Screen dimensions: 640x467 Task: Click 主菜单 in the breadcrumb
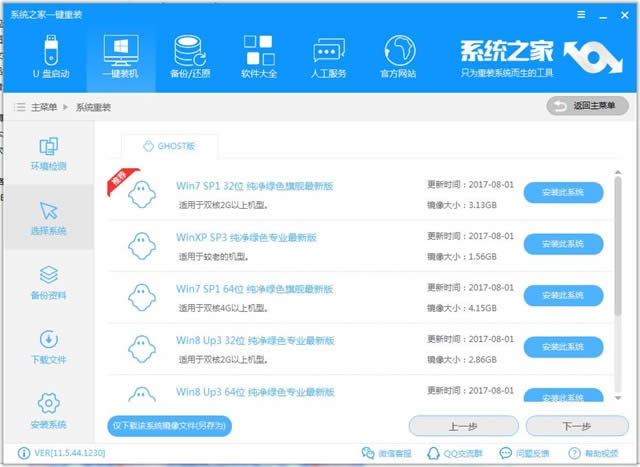(44, 107)
